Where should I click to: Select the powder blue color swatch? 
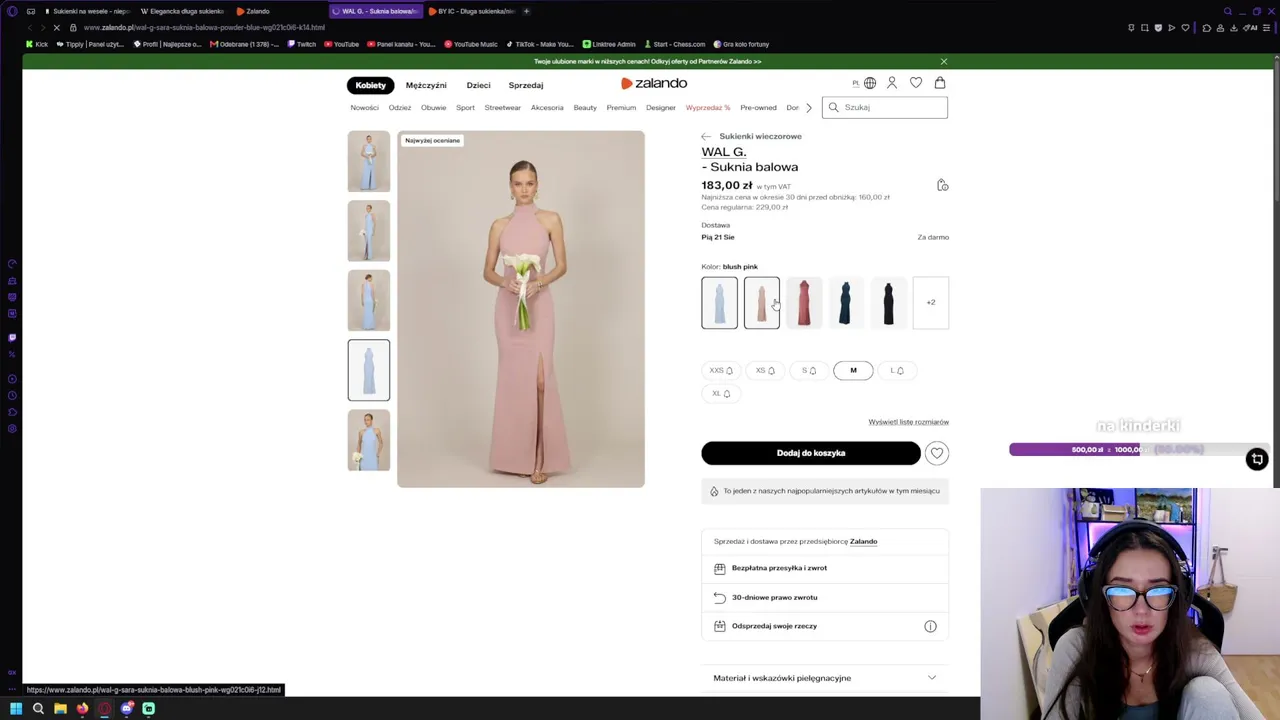pos(720,302)
